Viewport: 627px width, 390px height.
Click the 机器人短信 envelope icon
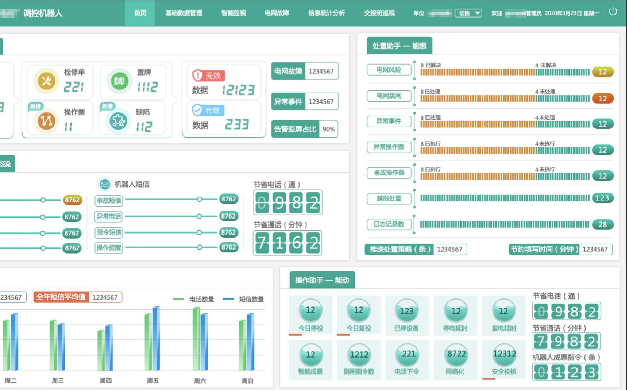[x=104, y=184]
